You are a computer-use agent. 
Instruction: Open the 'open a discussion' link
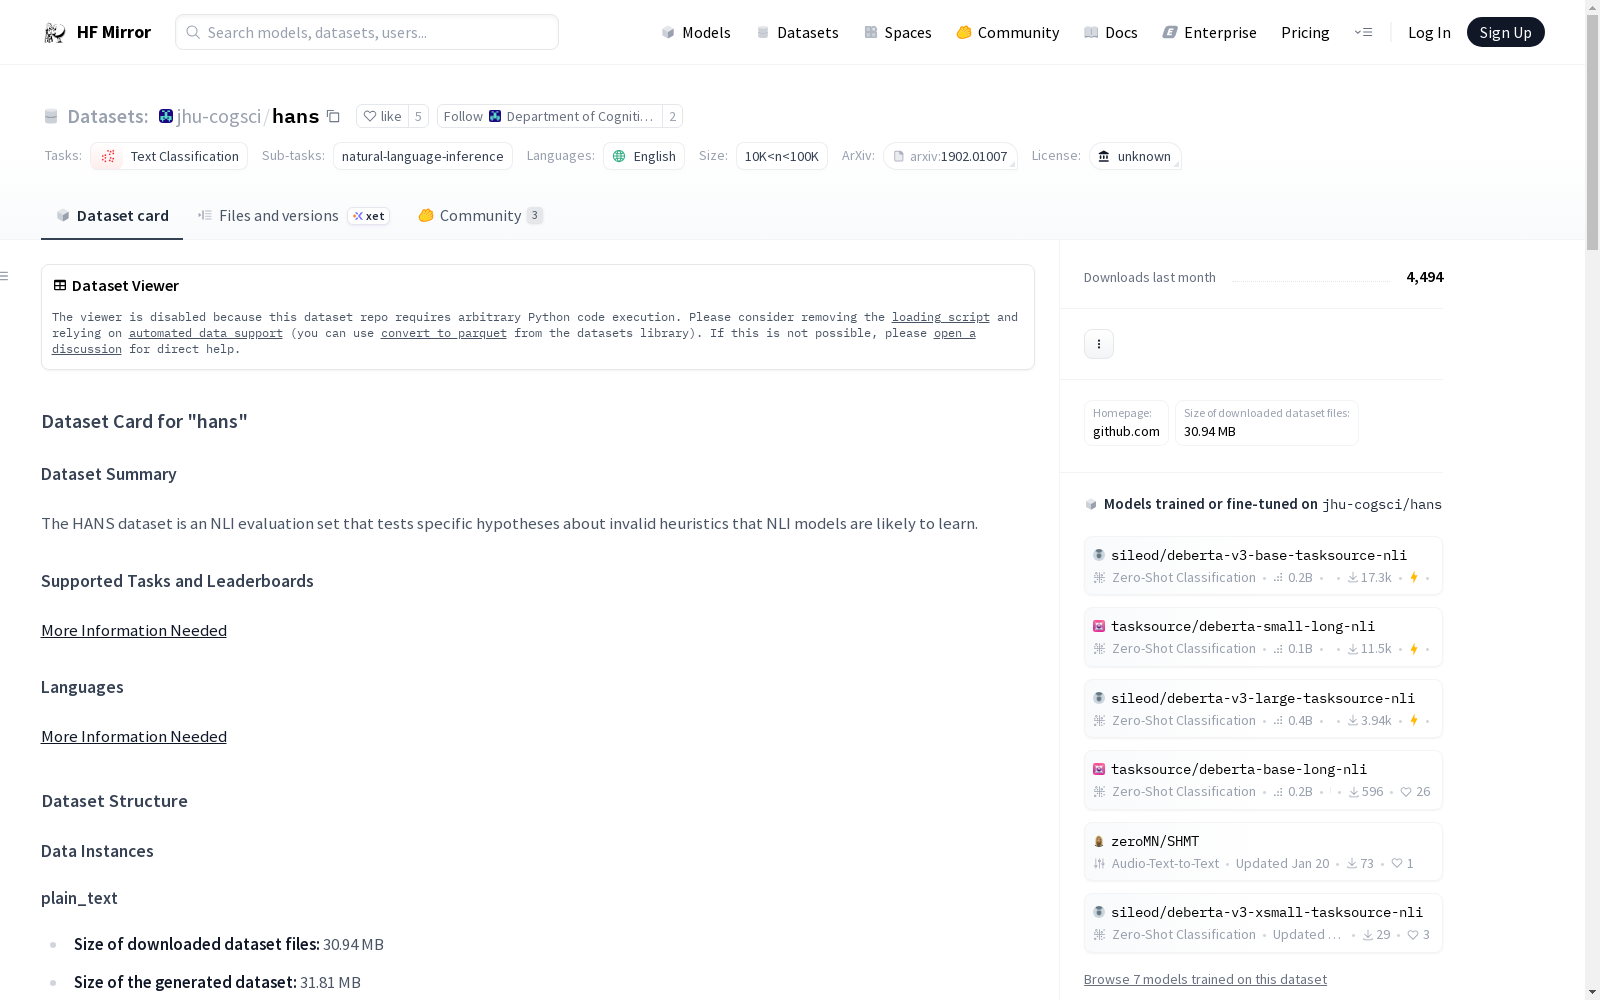pyautogui.click(x=955, y=333)
